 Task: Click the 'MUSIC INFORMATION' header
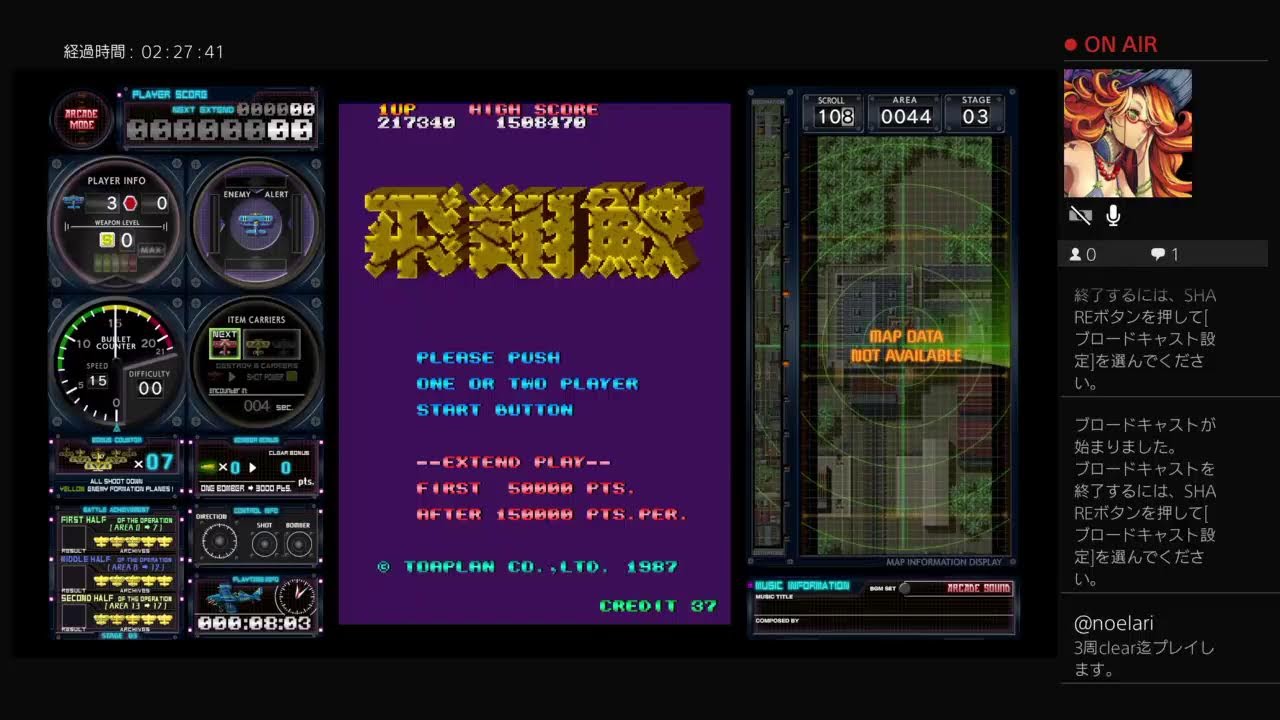802,585
